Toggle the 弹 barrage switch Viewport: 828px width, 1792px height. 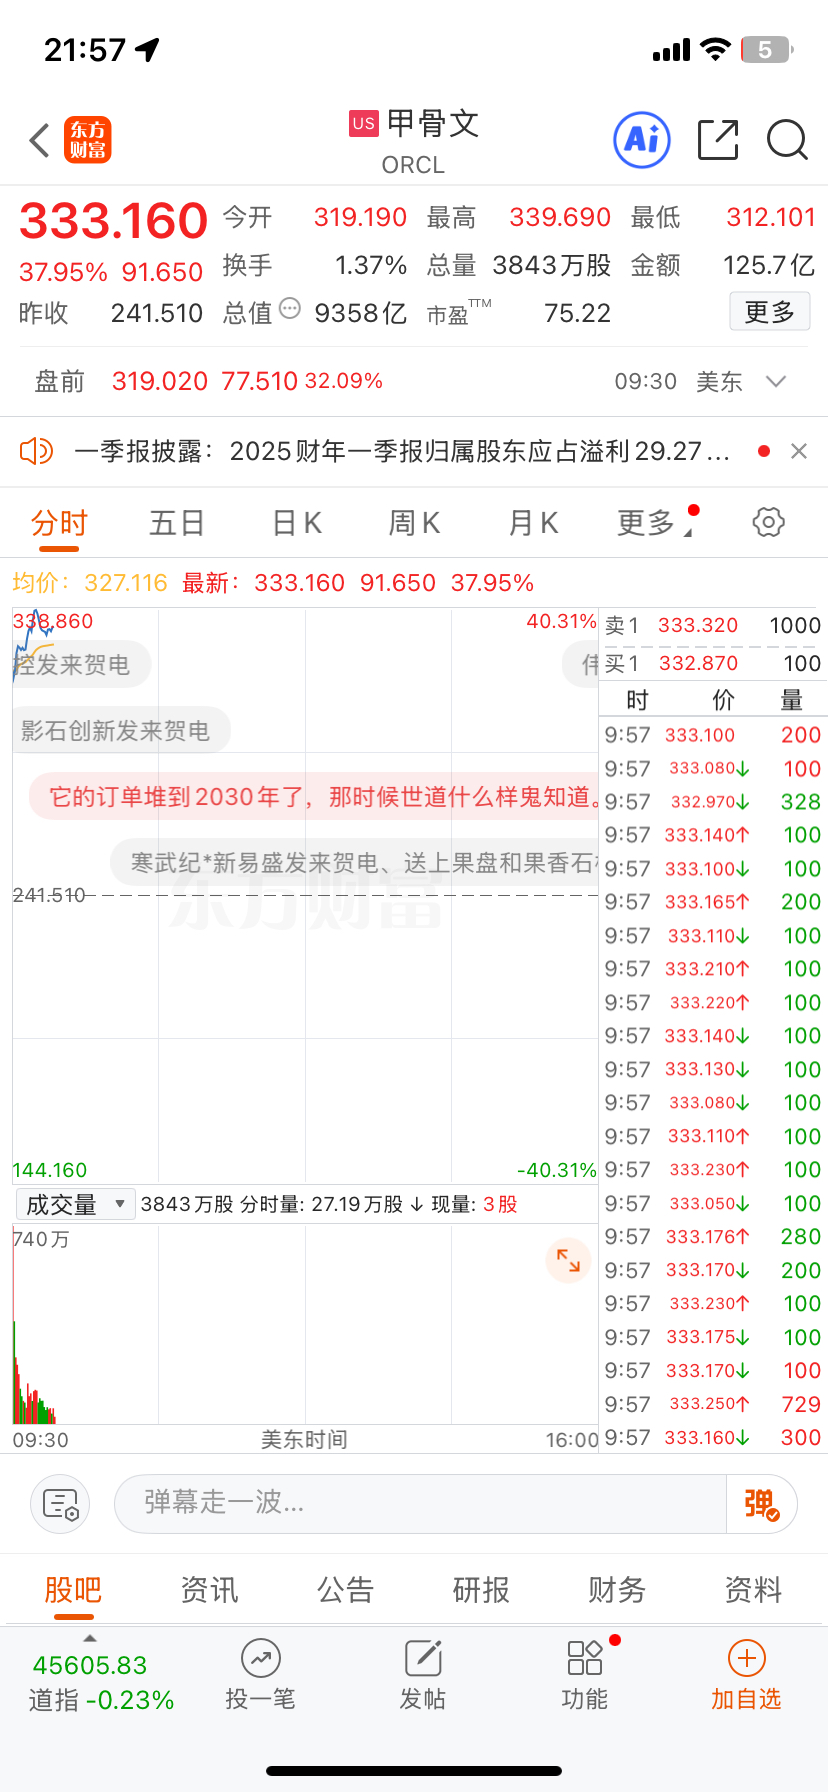coord(761,1504)
